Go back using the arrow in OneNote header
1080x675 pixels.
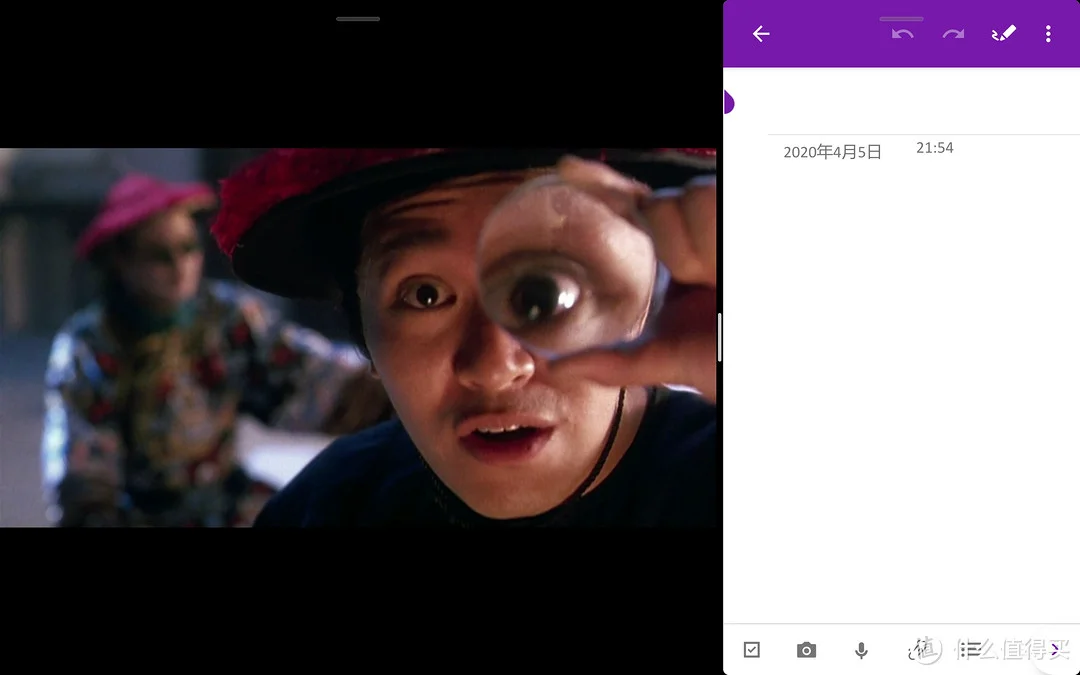pyautogui.click(x=760, y=34)
